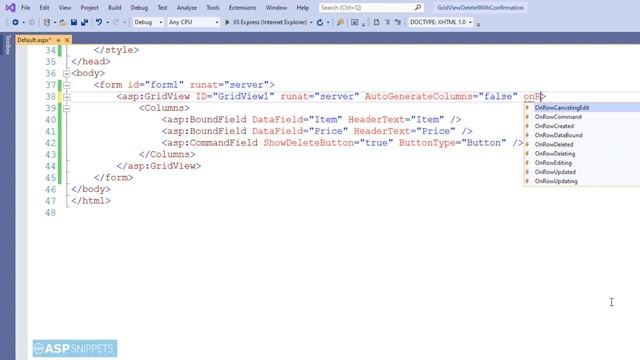Open the Debug menu
Screen dimensions: 640x360
[139, 7]
